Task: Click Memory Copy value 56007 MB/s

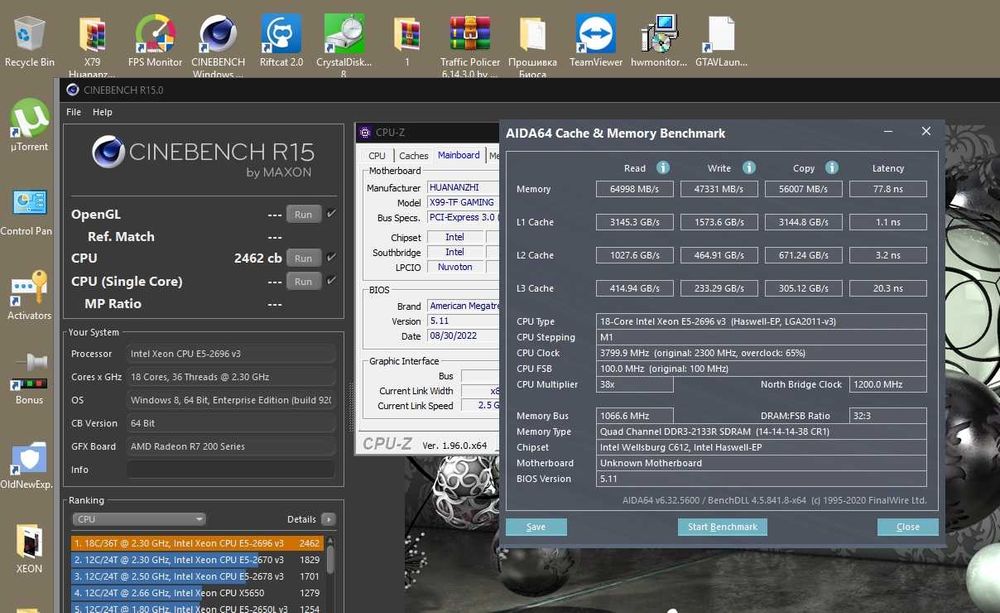Action: coord(803,189)
